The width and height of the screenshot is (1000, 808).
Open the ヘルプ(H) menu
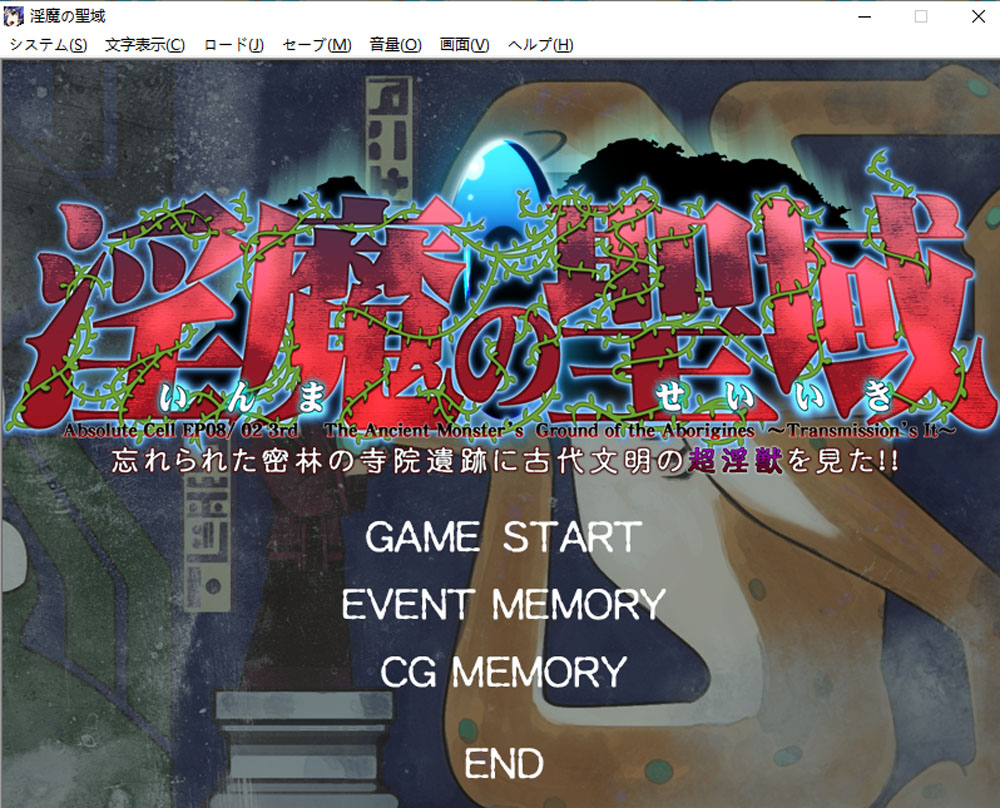coord(540,45)
